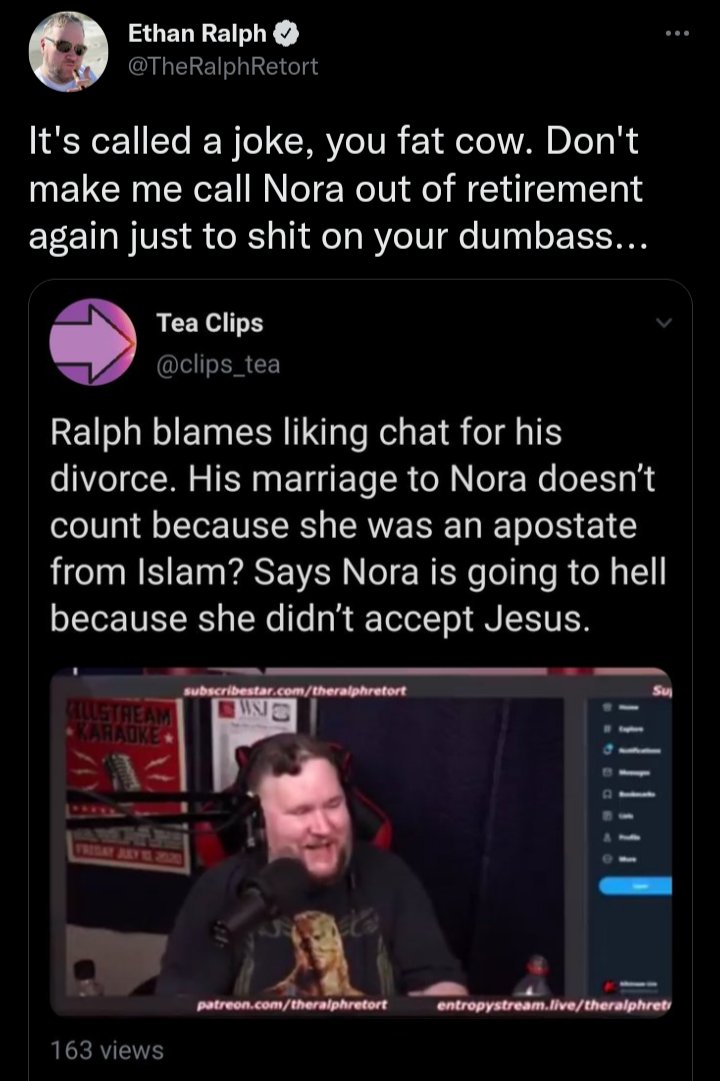Click the 163 views counter
This screenshot has height=1081, width=720.
click(x=107, y=1050)
